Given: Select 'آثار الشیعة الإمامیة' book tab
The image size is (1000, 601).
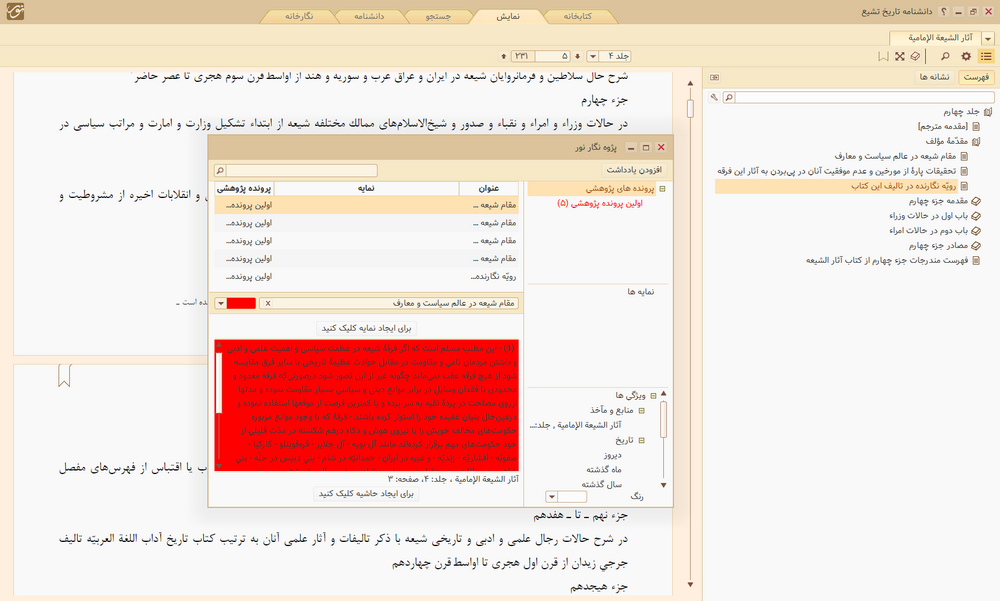Looking at the screenshot, I should point(935,38).
